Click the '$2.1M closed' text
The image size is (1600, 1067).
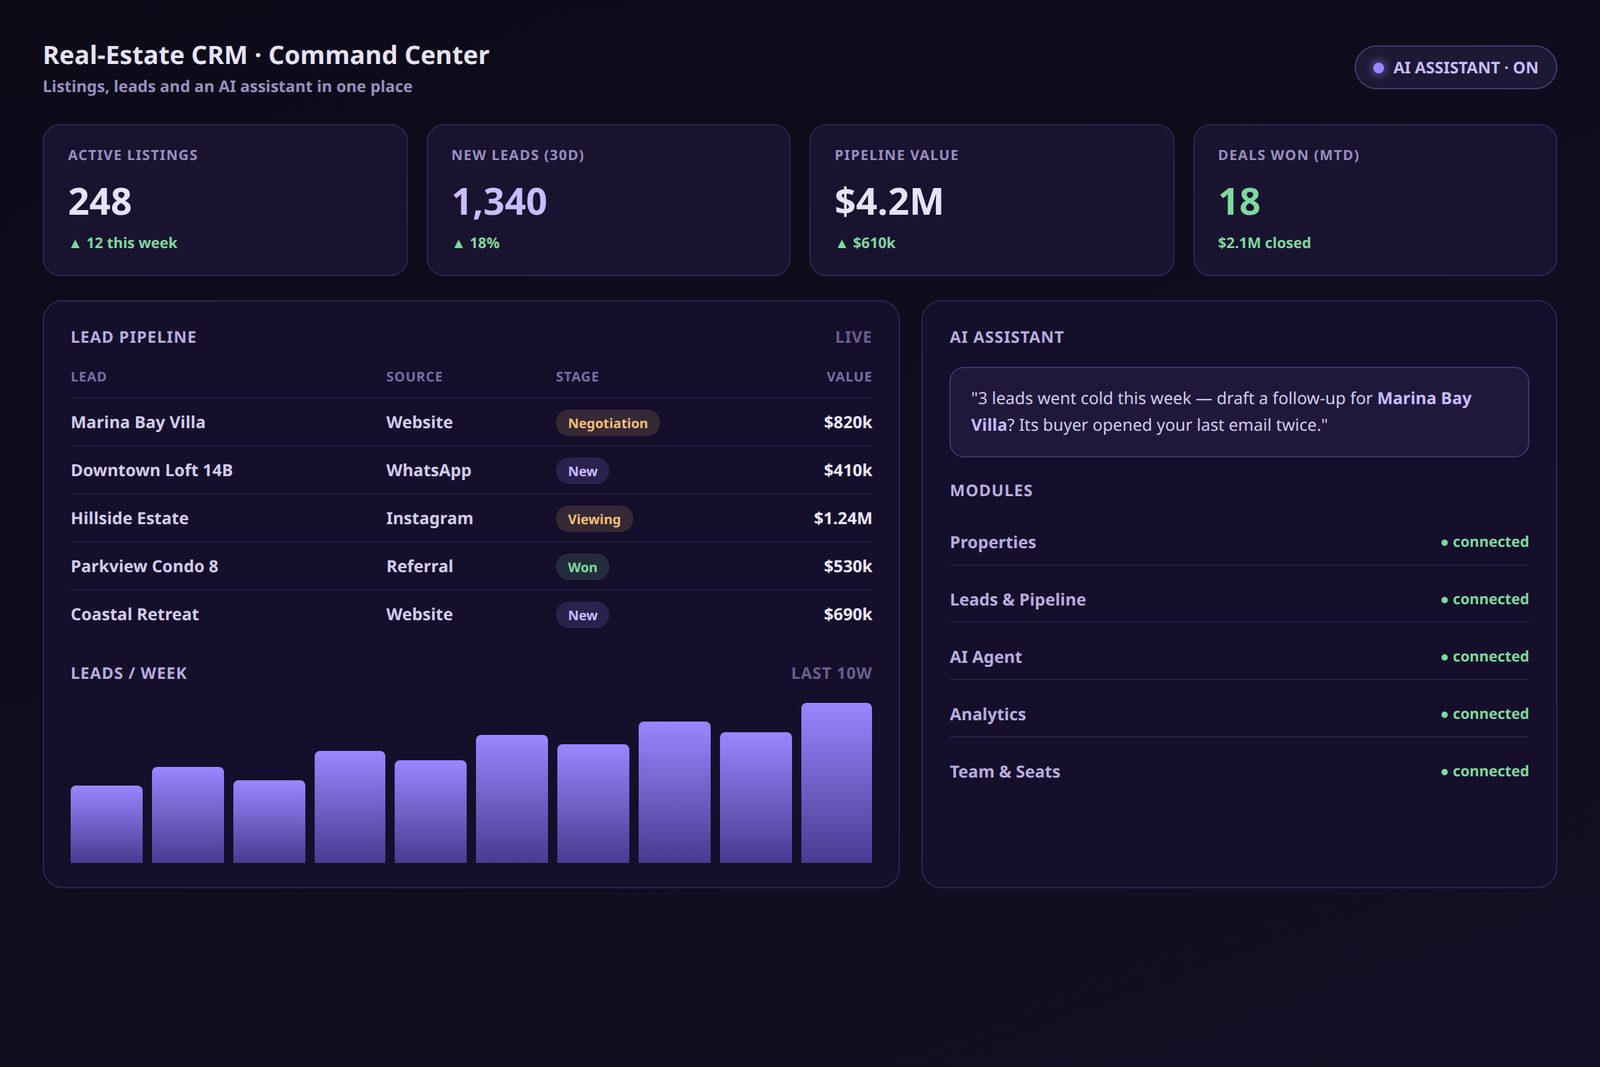click(1264, 243)
